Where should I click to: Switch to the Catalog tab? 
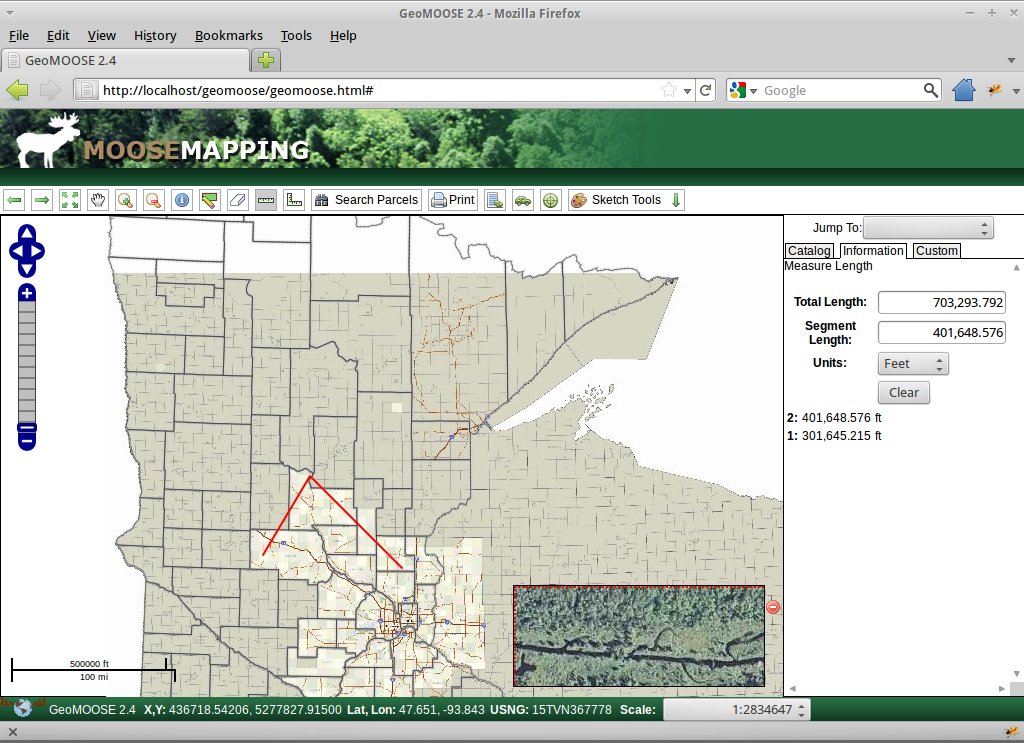click(809, 251)
